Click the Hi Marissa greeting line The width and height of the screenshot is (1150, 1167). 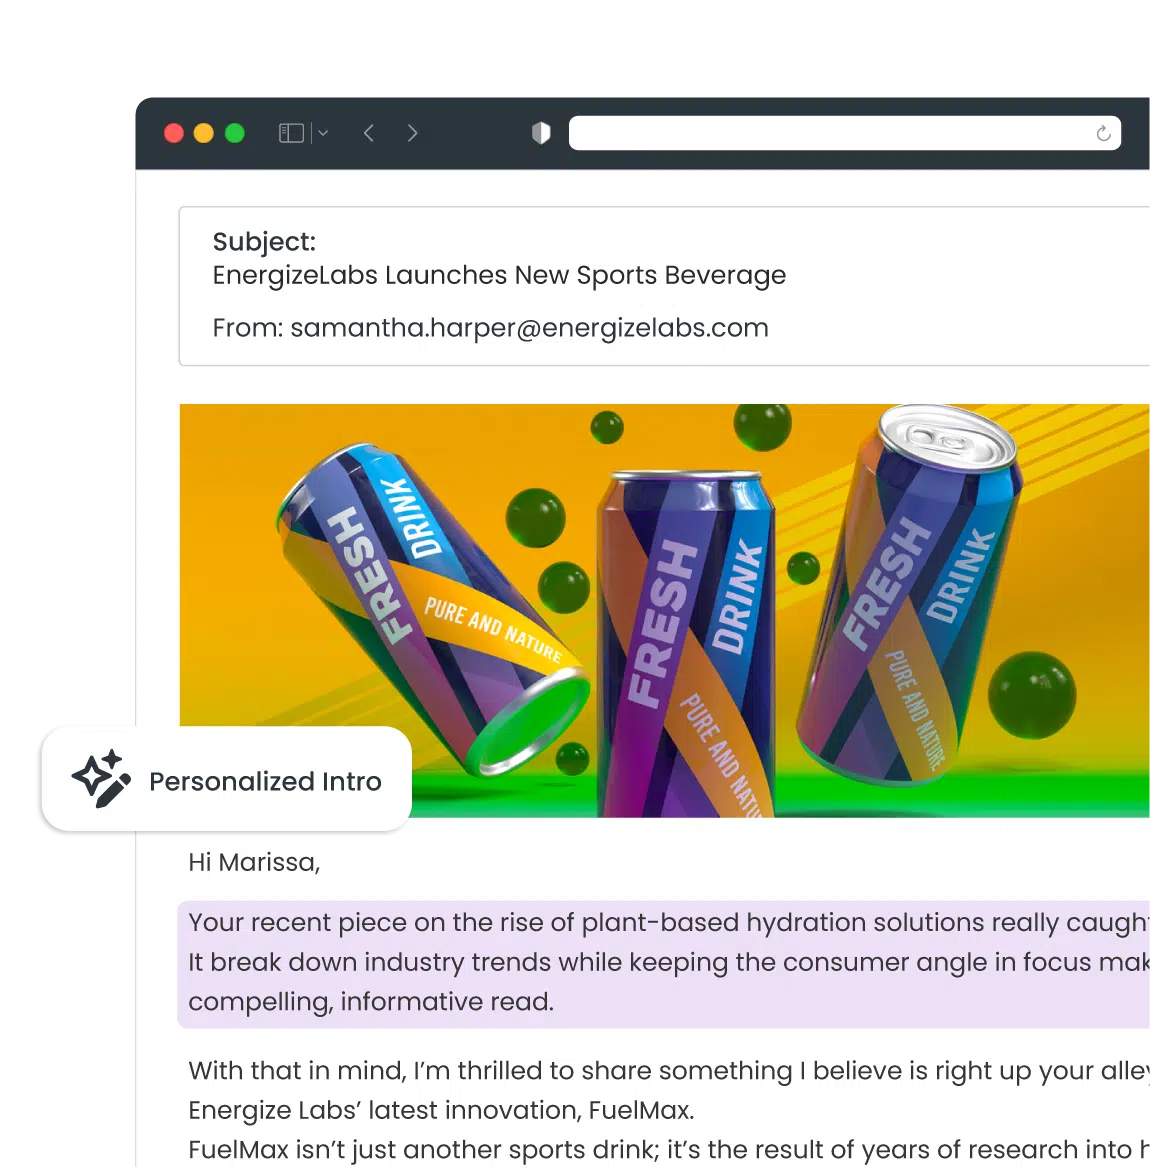(x=254, y=862)
